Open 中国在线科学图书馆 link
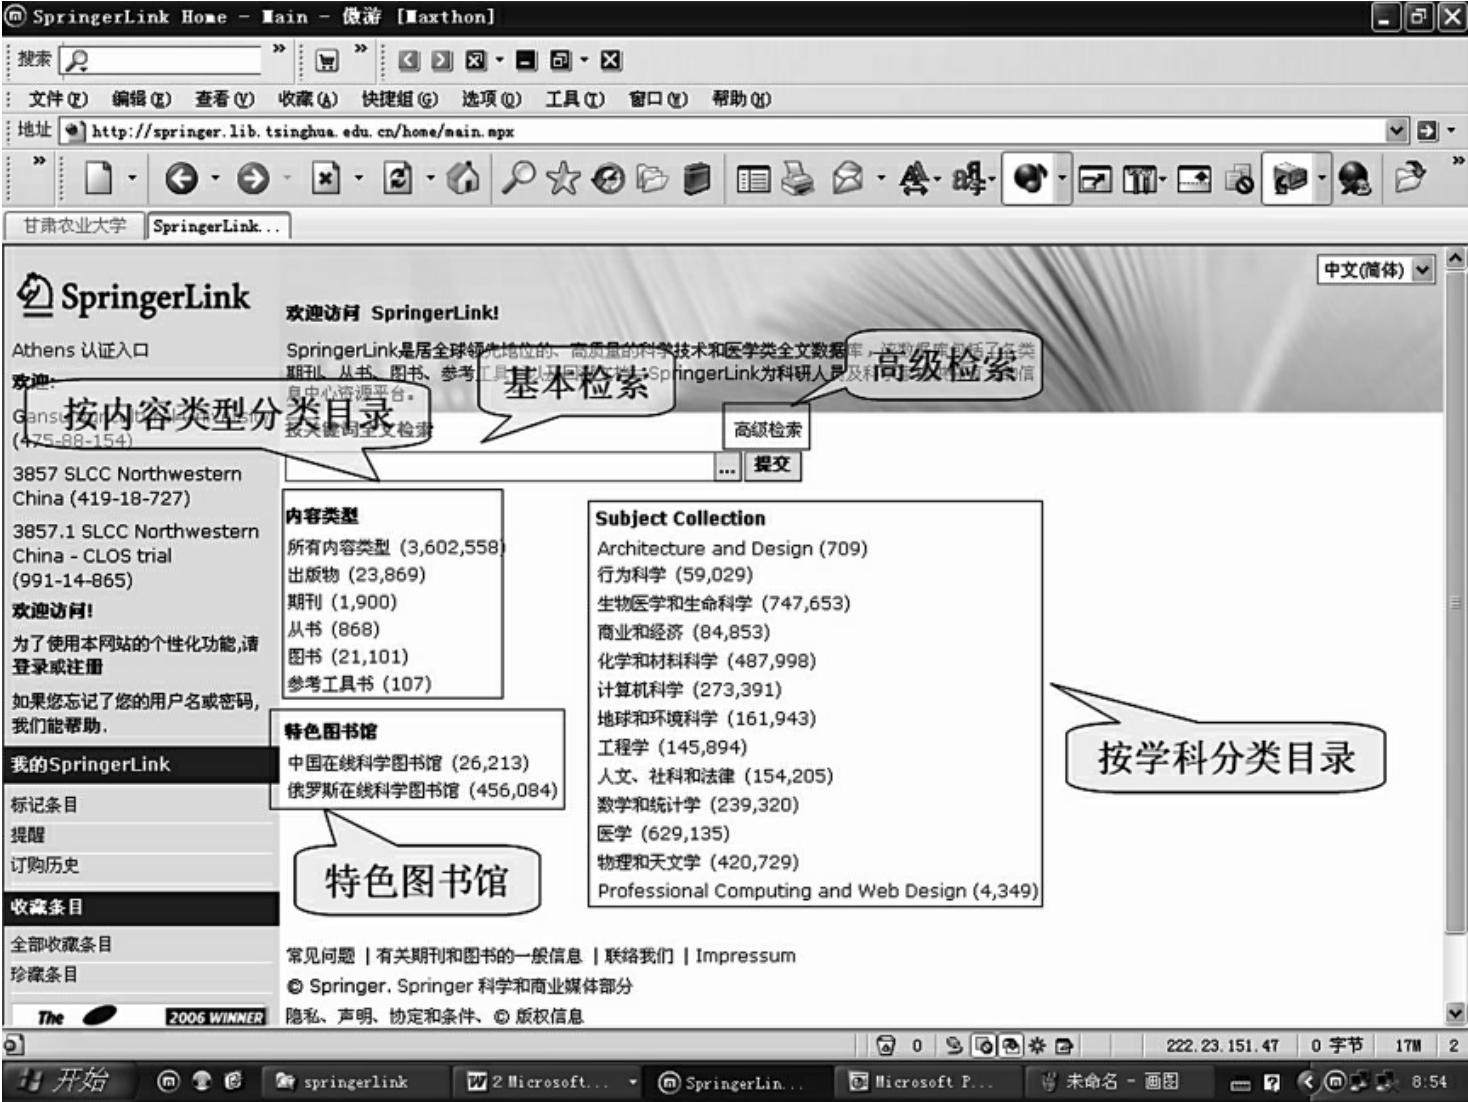Viewport: 1468px width, 1102px height. coord(408,763)
